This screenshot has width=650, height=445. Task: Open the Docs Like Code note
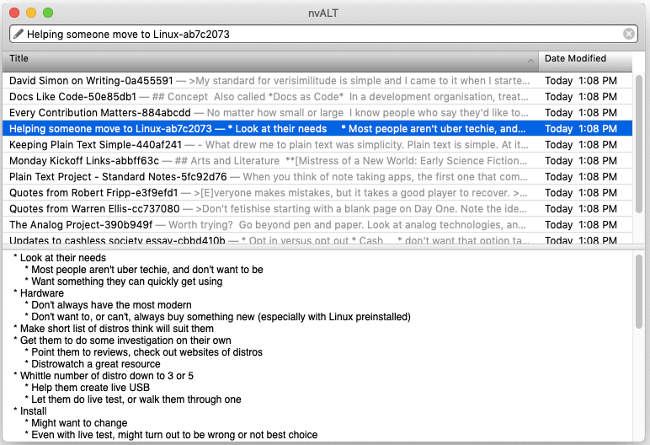72,96
